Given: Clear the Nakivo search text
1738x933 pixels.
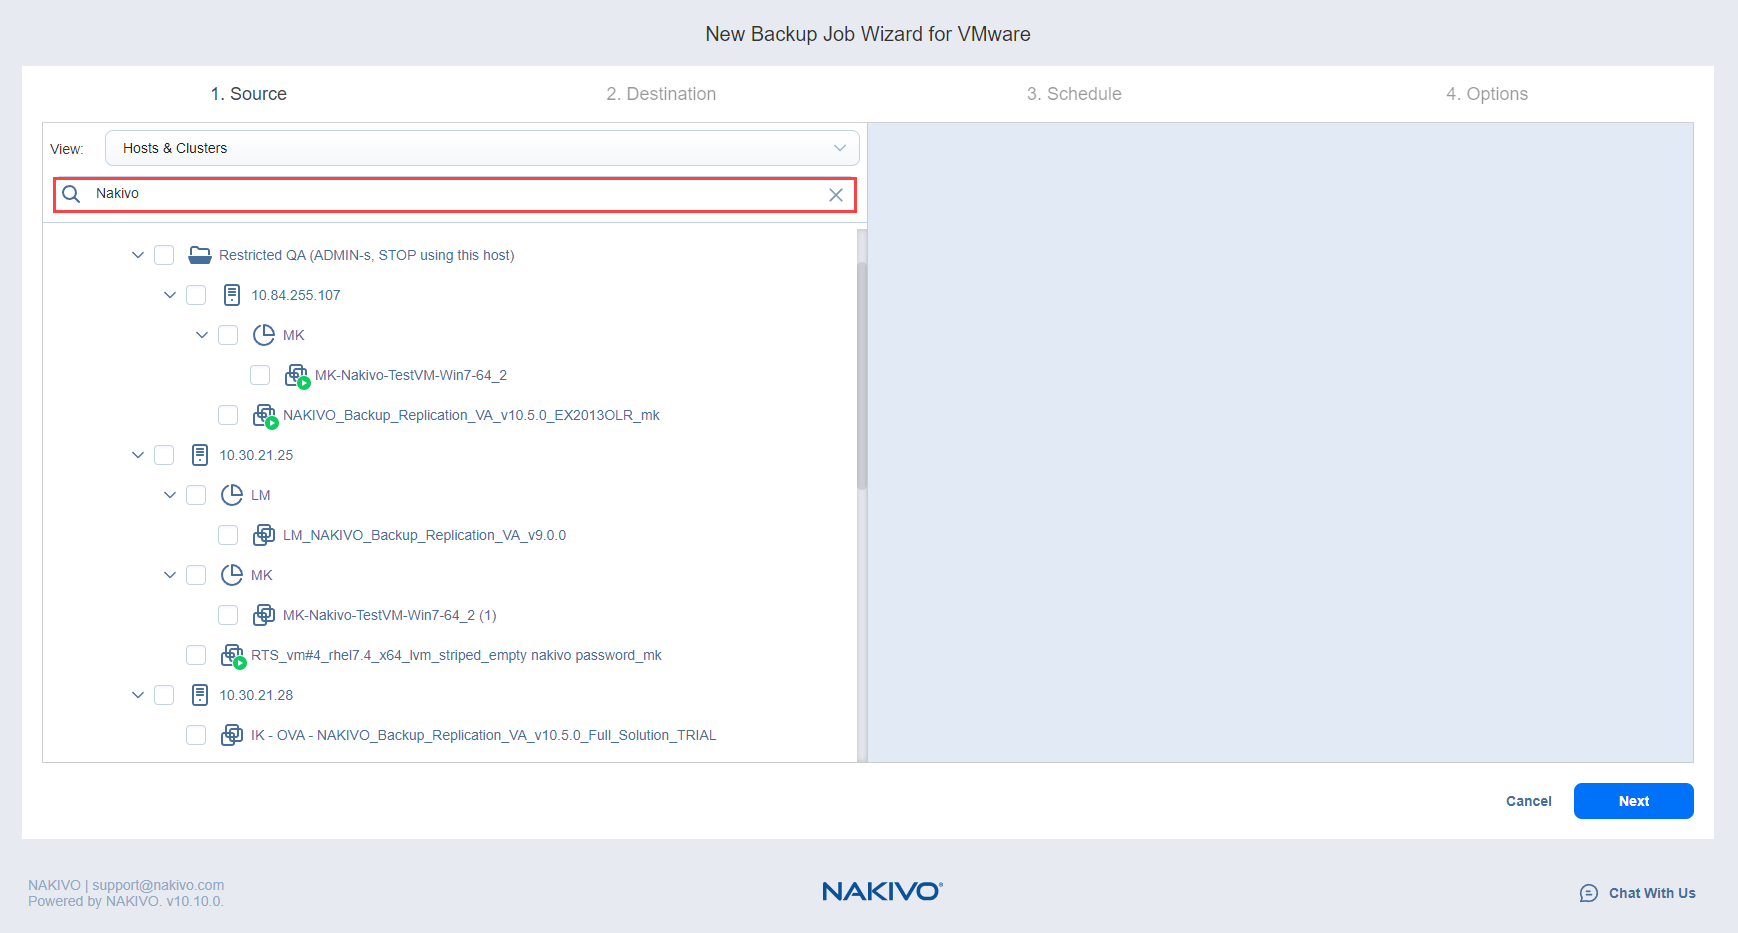Looking at the screenshot, I should 836,195.
